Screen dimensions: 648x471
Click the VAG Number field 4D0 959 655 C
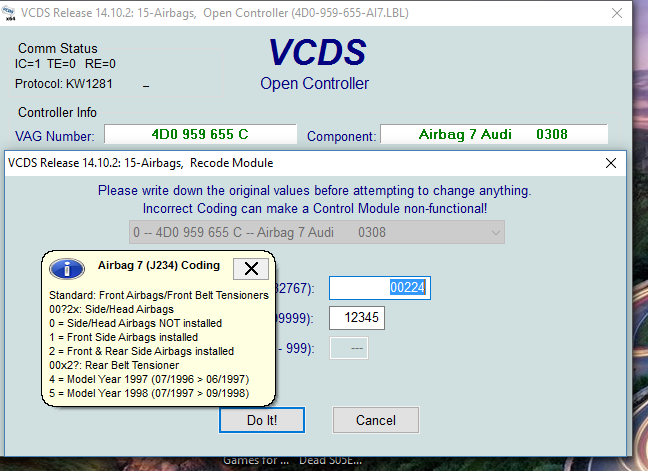[x=200, y=134]
